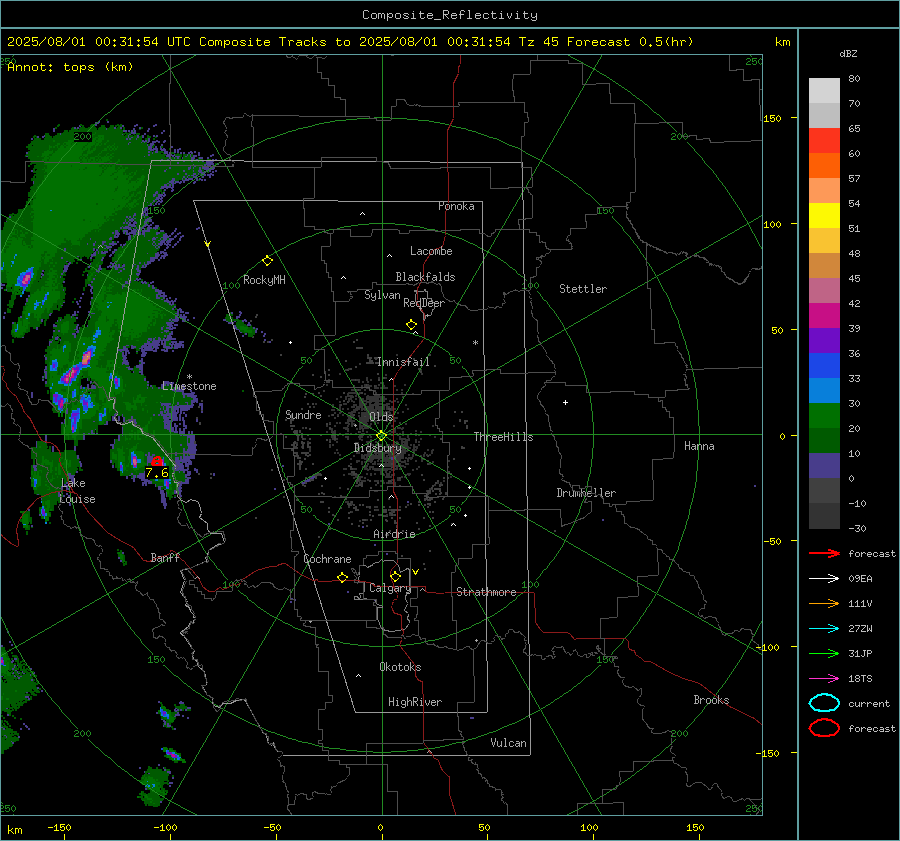Click the Sundre city label
The height and width of the screenshot is (841, 900).
click(x=303, y=415)
